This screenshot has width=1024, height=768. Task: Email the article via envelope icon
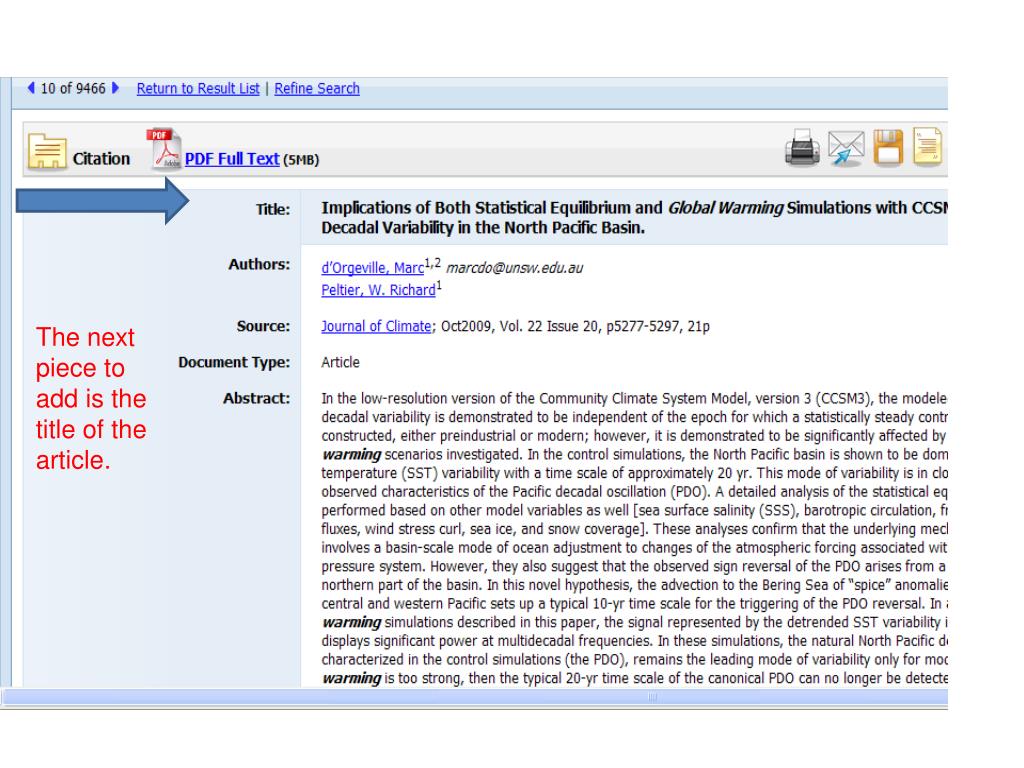tap(846, 148)
